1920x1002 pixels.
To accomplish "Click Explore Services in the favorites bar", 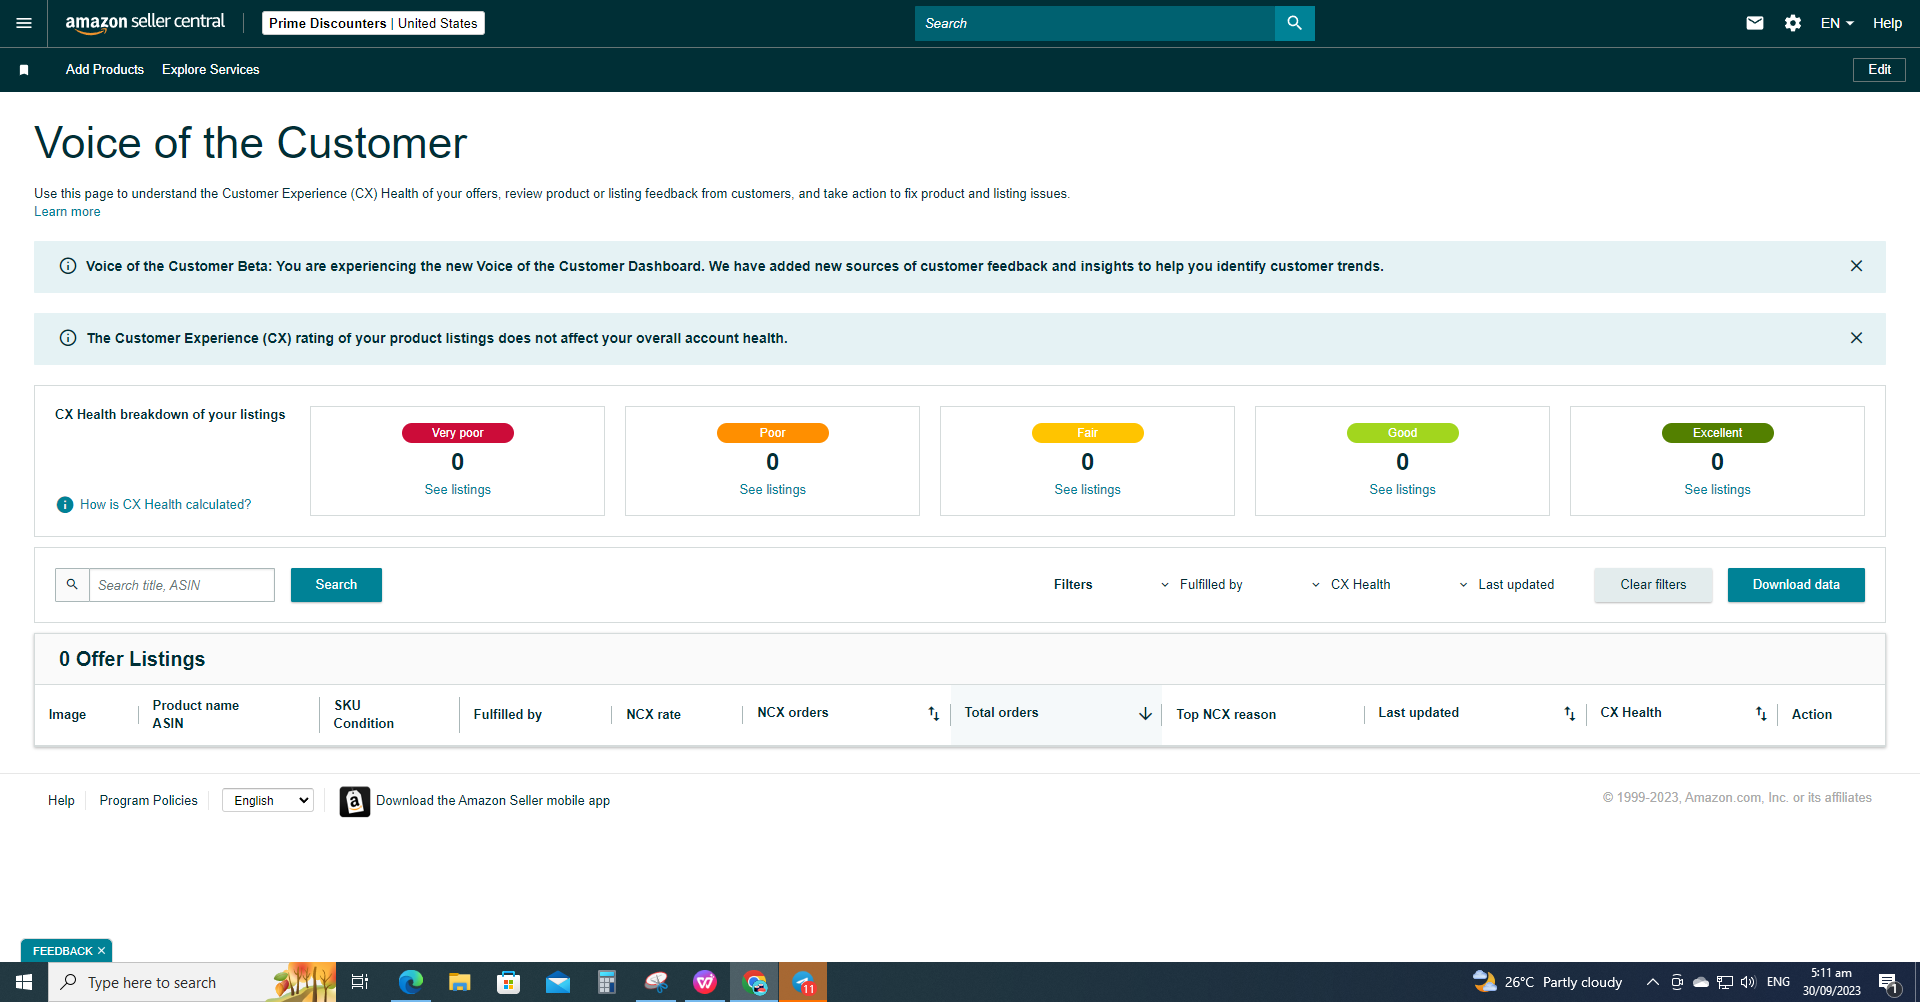I will click(x=210, y=69).
